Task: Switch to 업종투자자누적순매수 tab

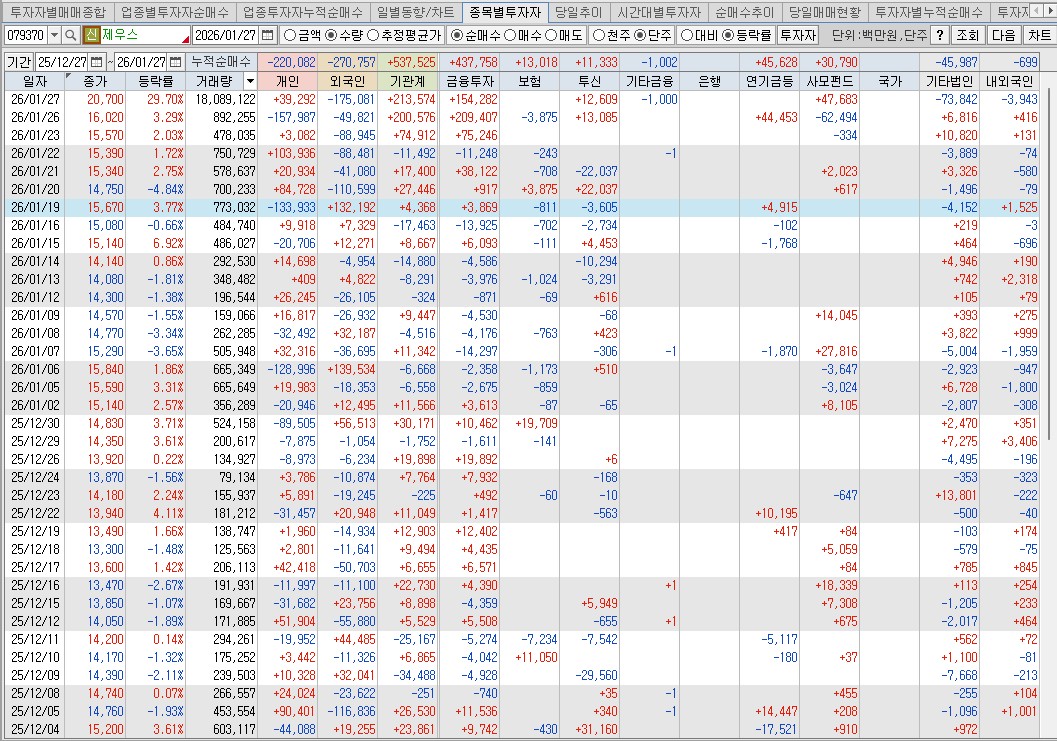Action: [303, 11]
